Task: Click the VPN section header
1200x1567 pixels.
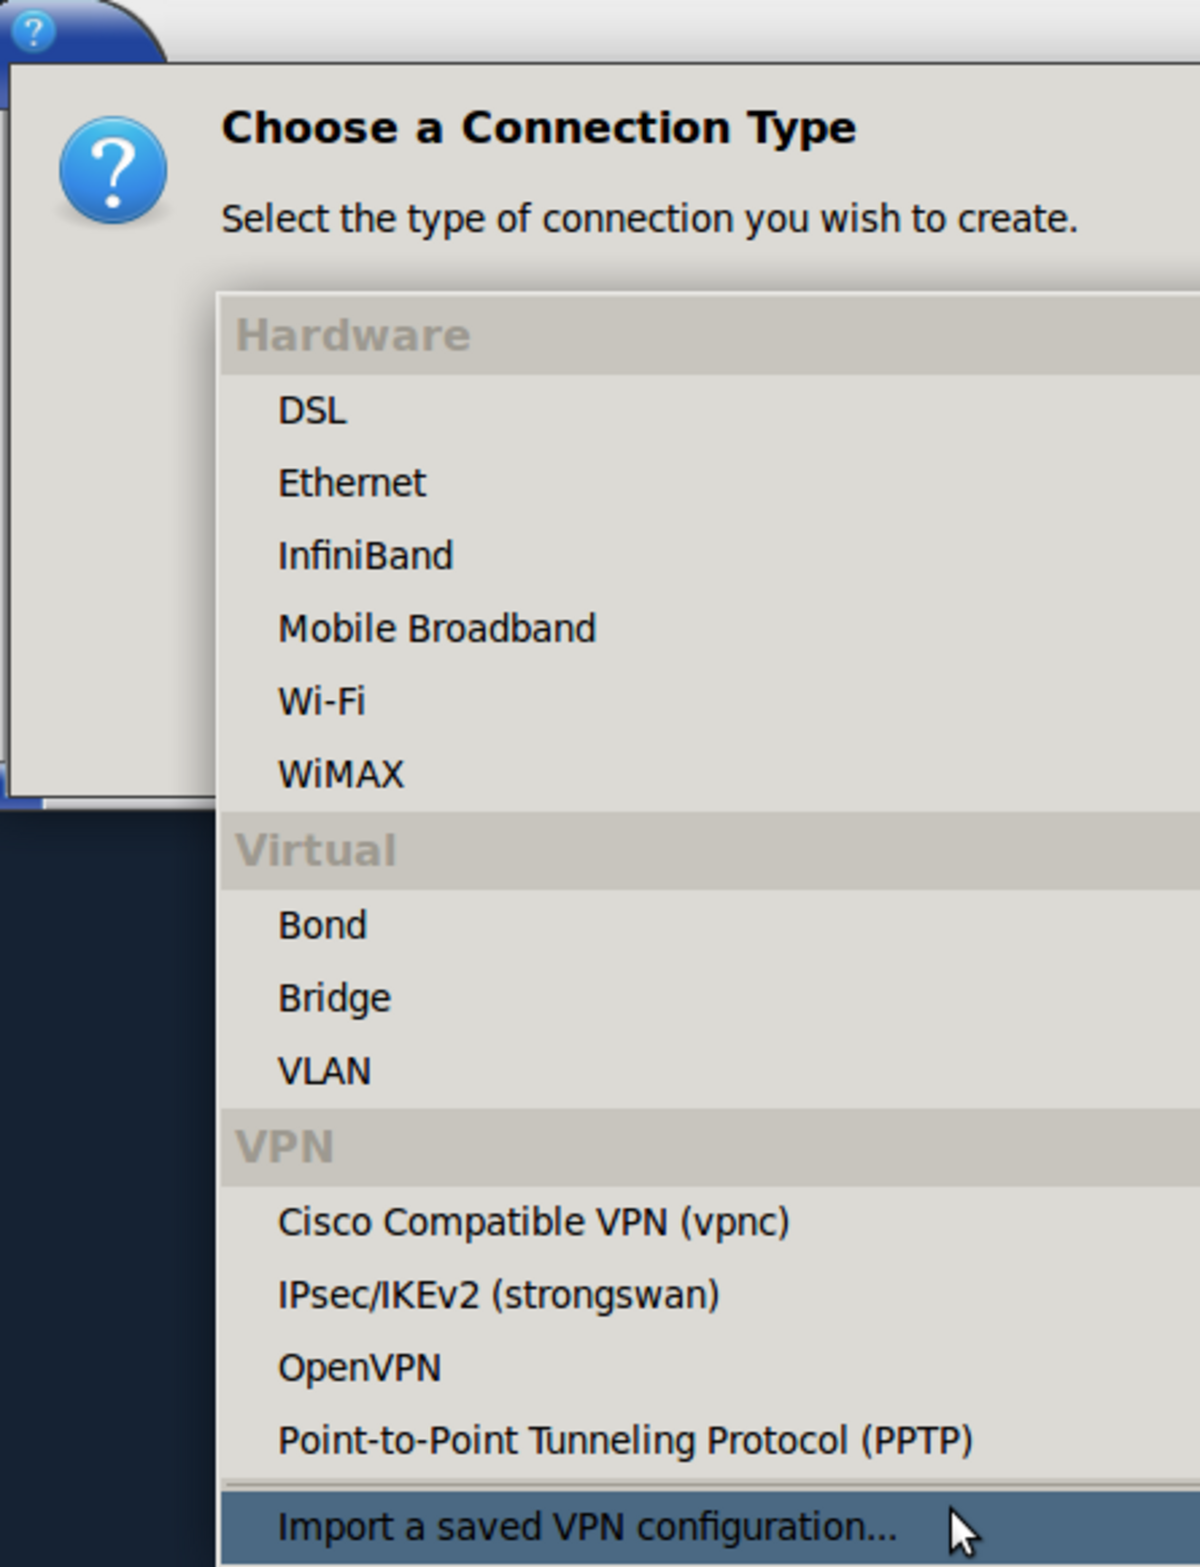Action: (x=285, y=1147)
